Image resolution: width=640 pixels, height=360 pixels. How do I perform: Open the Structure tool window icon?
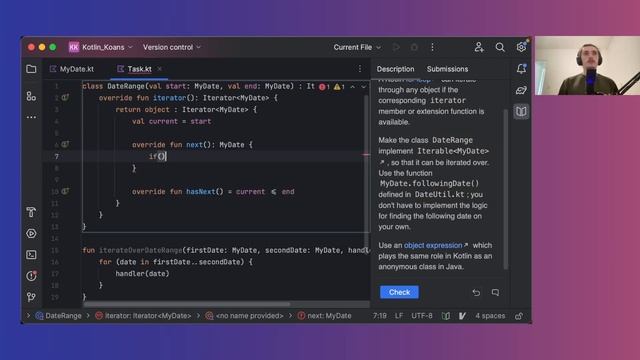point(31,96)
